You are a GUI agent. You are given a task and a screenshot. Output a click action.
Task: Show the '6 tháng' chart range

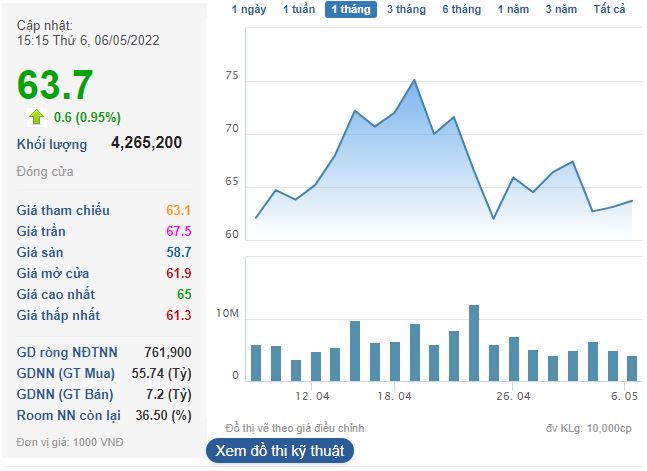pos(461,9)
